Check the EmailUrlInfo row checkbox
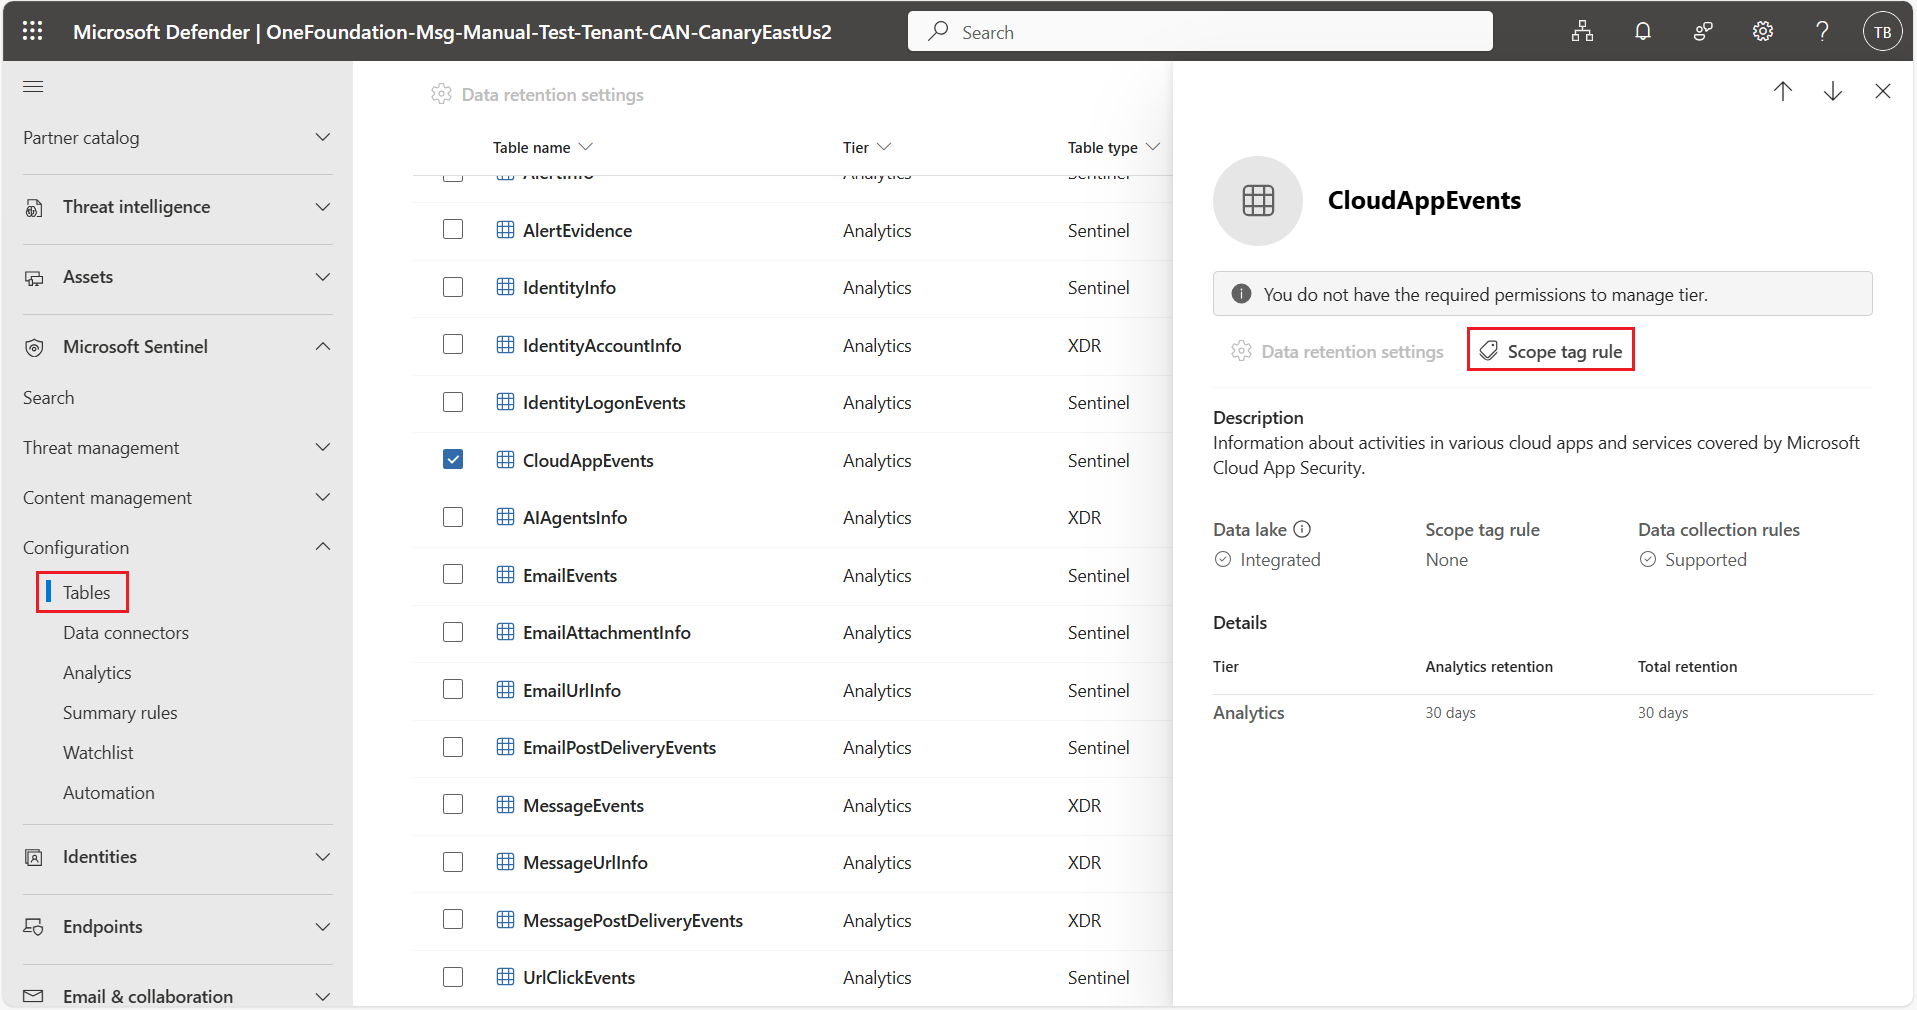 453,689
